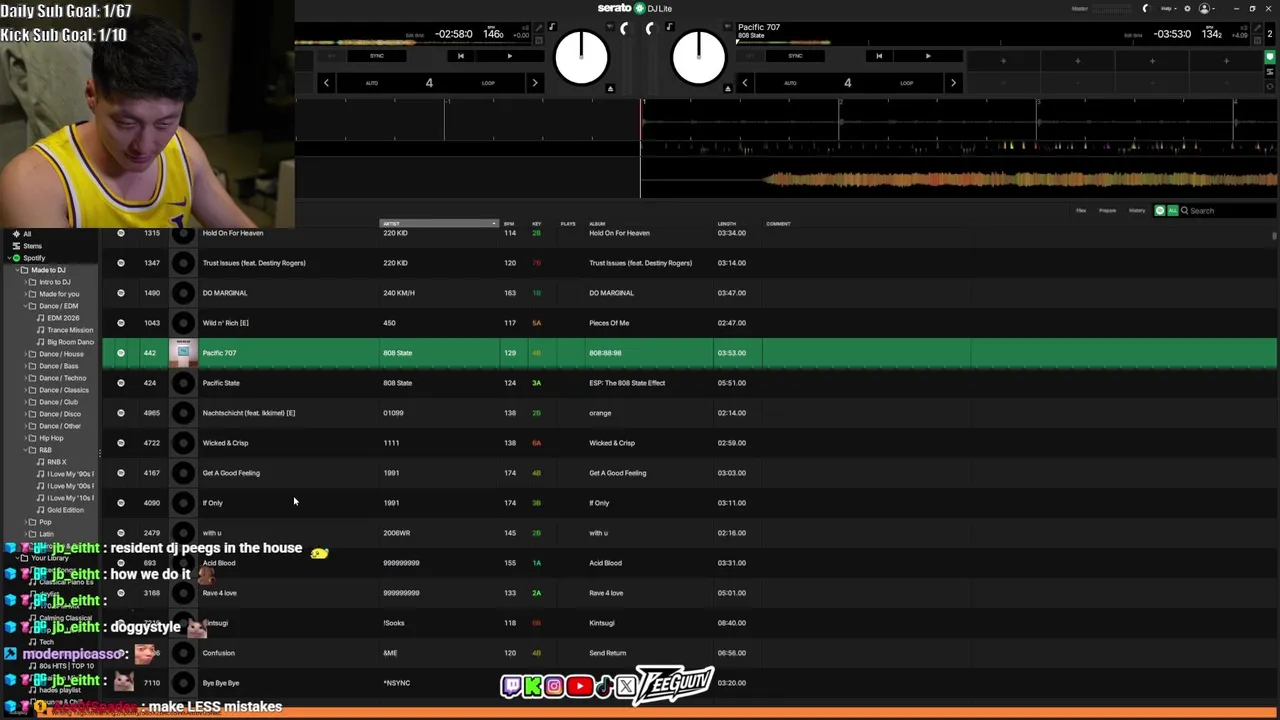The height and width of the screenshot is (720, 1280).
Task: Click Spotify icon on Wicked & Crisp row
Action: click(x=121, y=443)
